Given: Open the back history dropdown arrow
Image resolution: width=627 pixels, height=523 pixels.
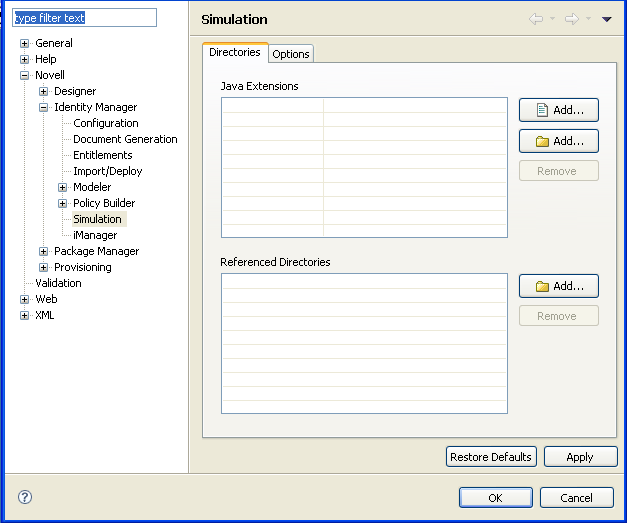Looking at the screenshot, I should coord(553,18).
